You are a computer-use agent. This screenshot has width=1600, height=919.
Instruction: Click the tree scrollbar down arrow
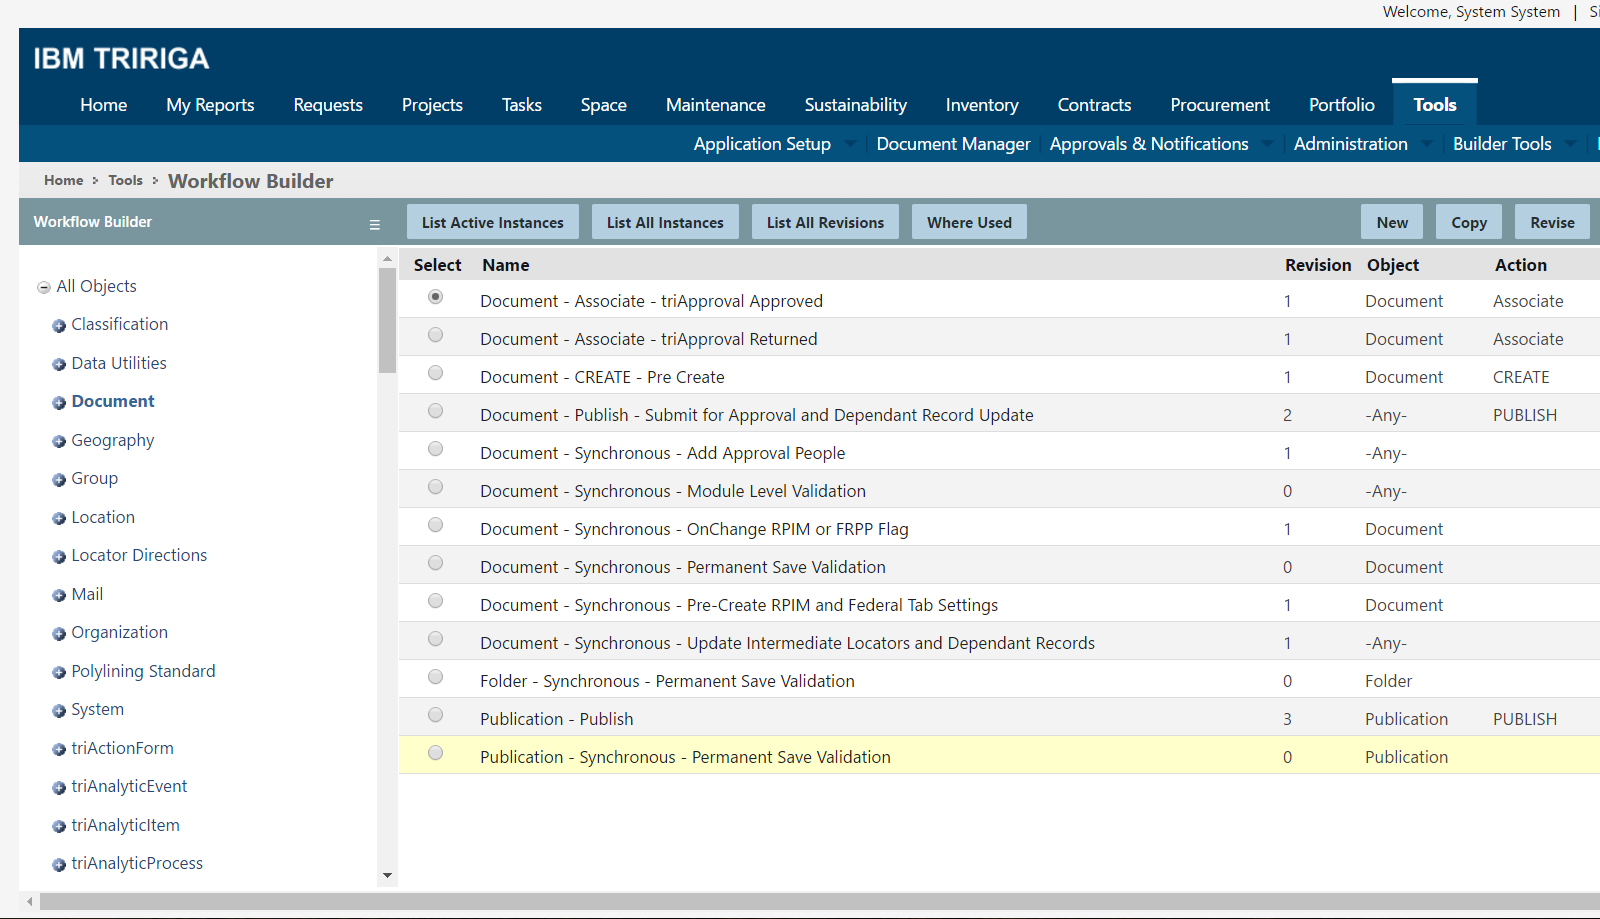pos(387,876)
